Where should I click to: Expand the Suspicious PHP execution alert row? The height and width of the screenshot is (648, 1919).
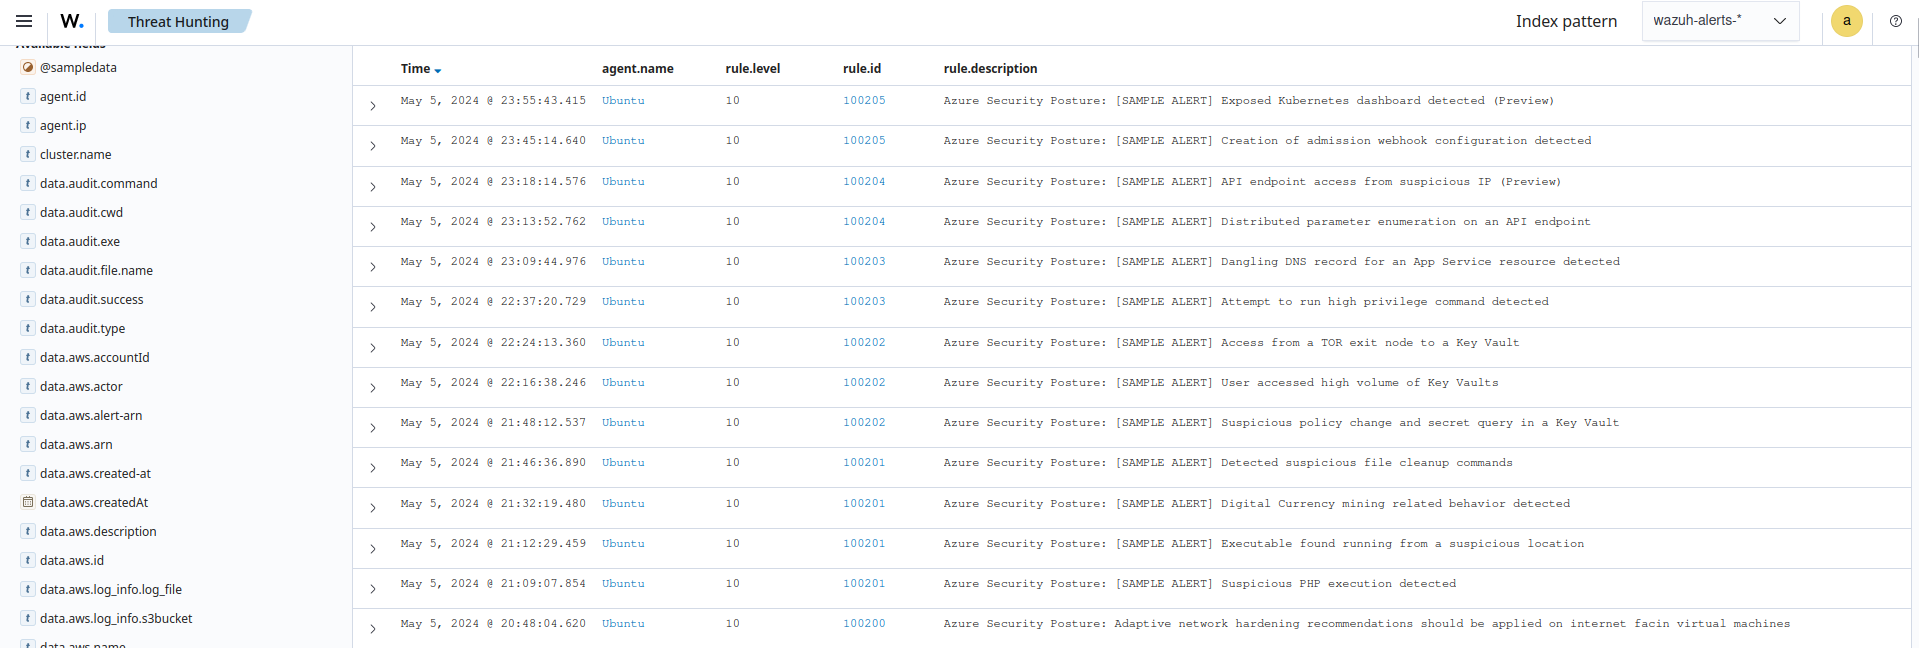(373, 589)
